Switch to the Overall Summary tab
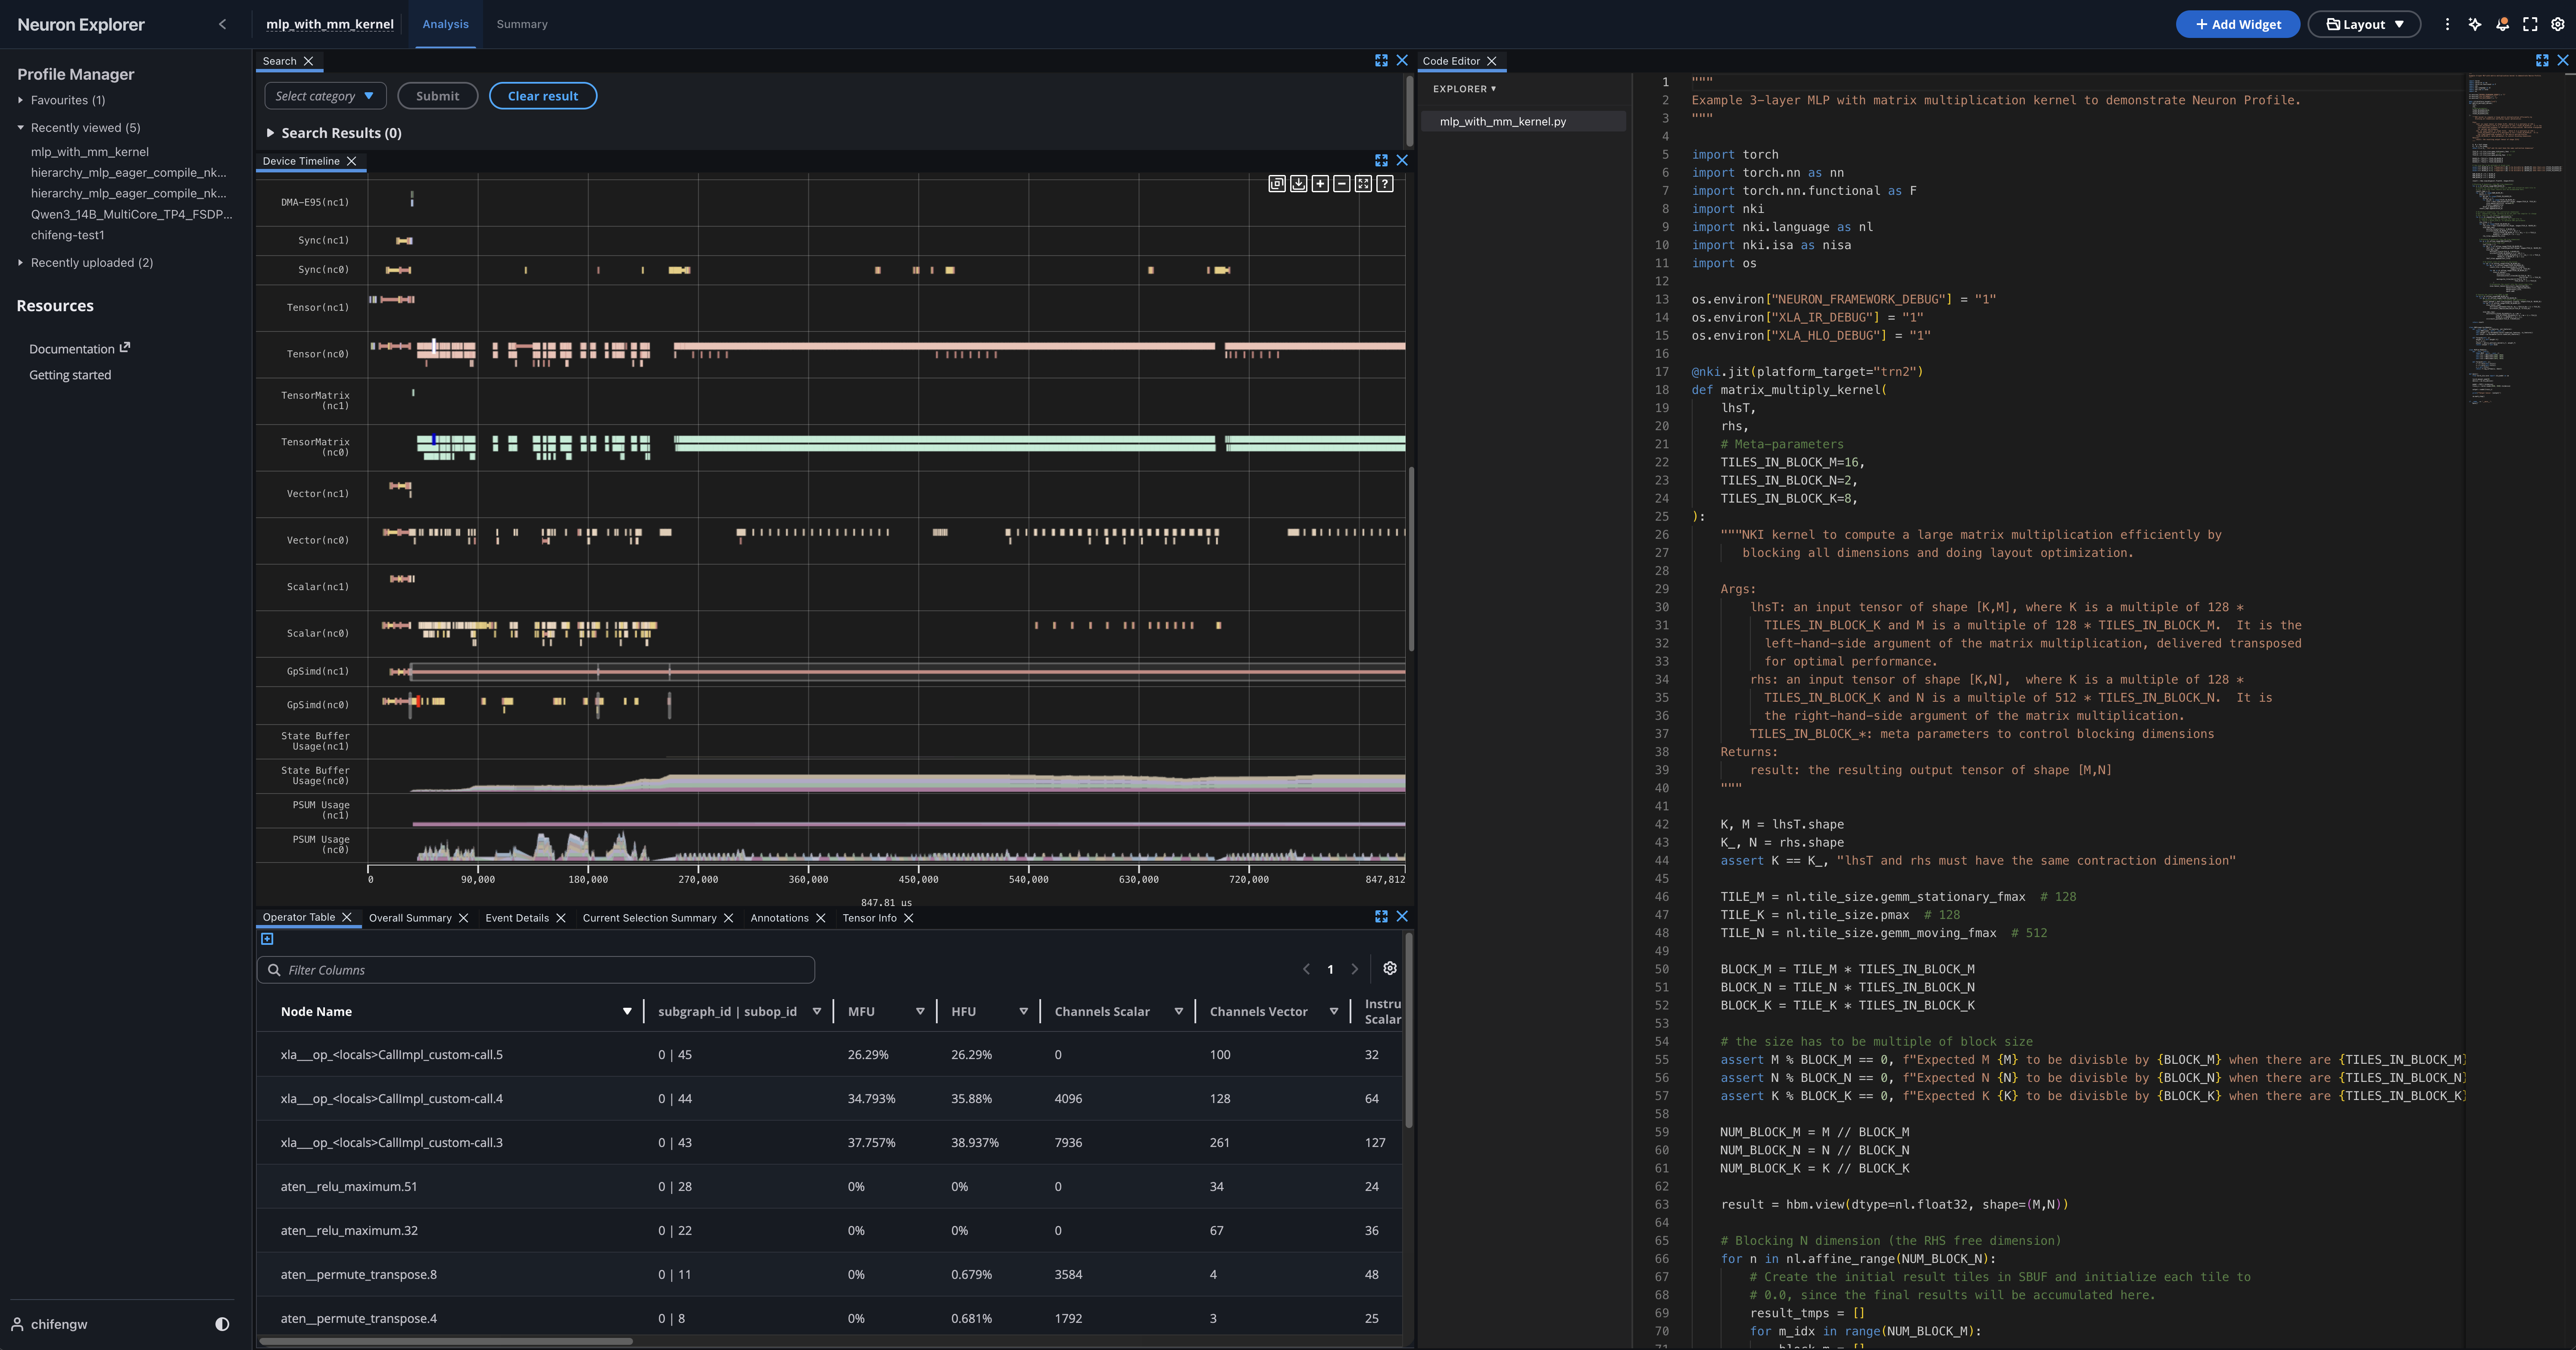This screenshot has width=2576, height=1350. point(410,918)
